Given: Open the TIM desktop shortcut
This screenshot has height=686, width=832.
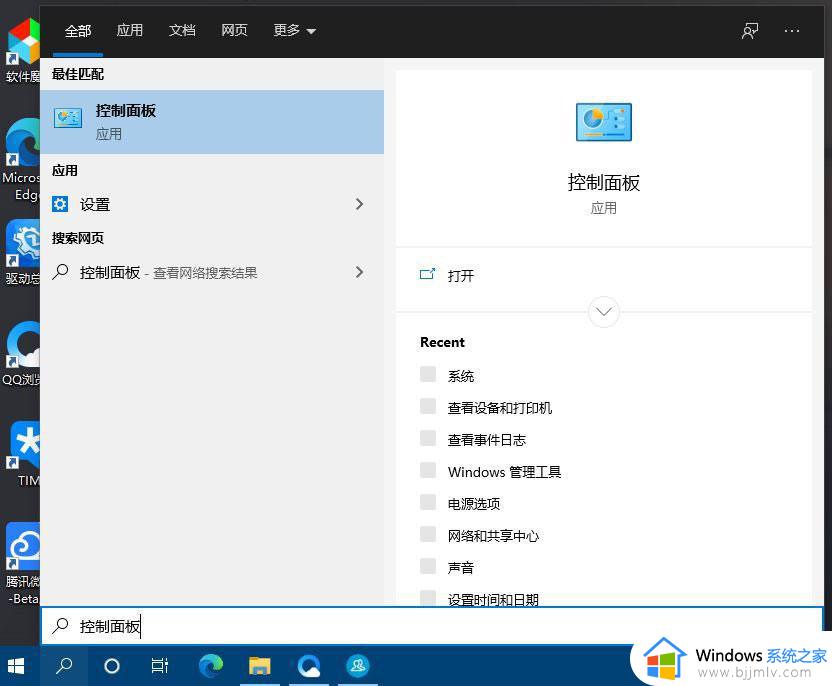Looking at the screenshot, I should click(x=24, y=454).
